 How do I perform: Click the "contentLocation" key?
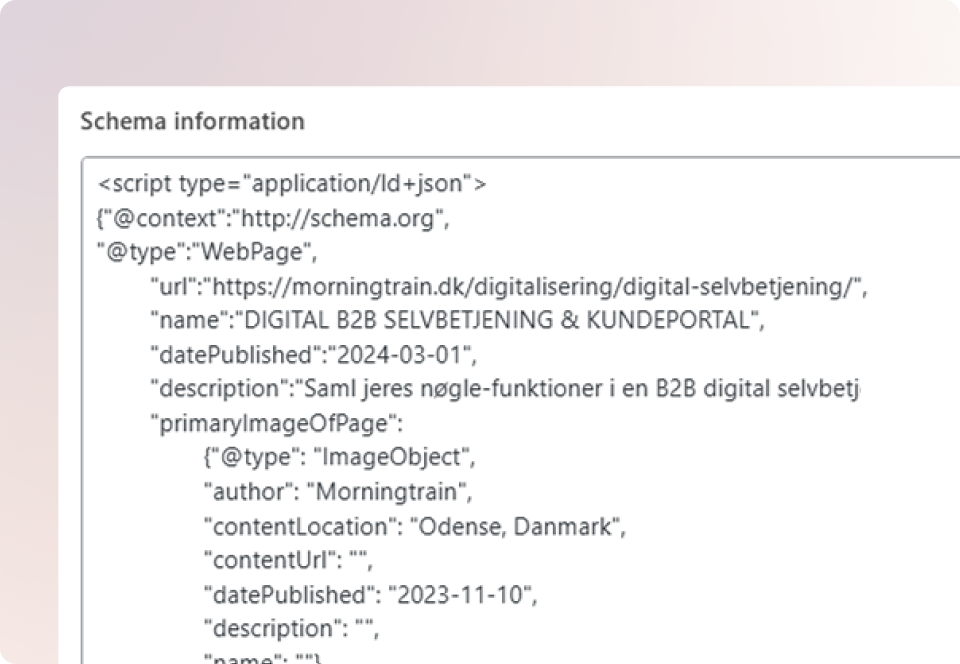(x=295, y=526)
